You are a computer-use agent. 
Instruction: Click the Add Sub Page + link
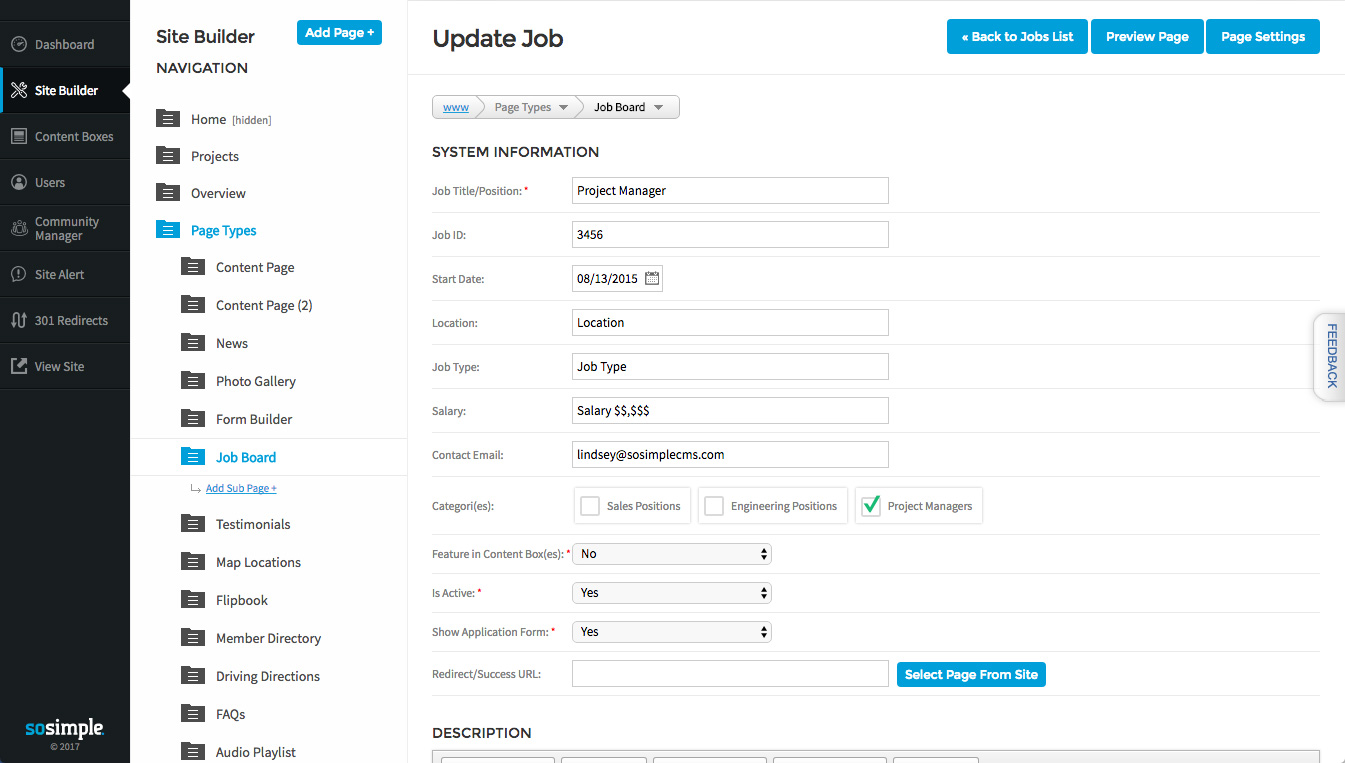241,489
